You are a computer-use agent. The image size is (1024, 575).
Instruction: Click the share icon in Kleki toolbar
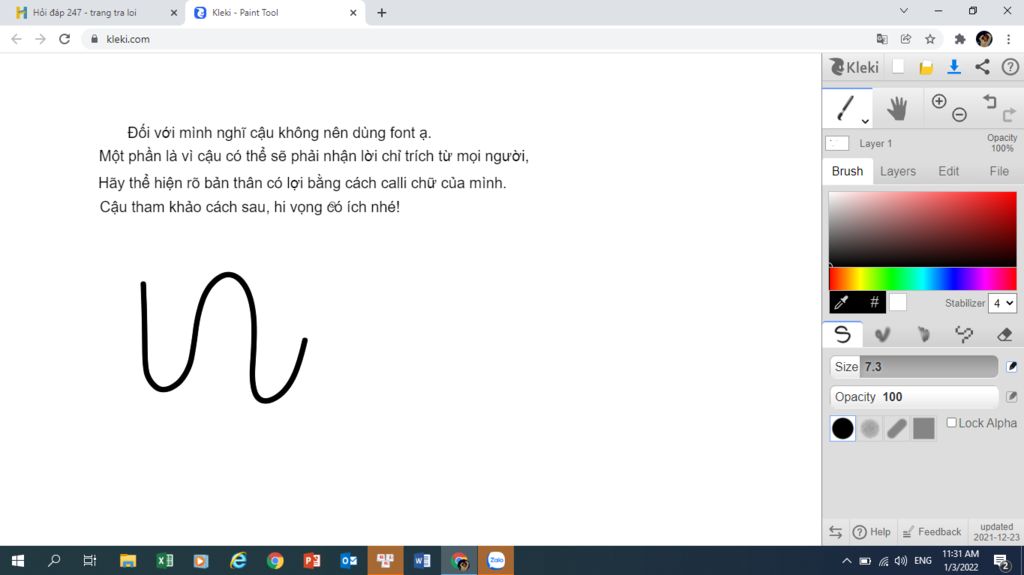982,67
